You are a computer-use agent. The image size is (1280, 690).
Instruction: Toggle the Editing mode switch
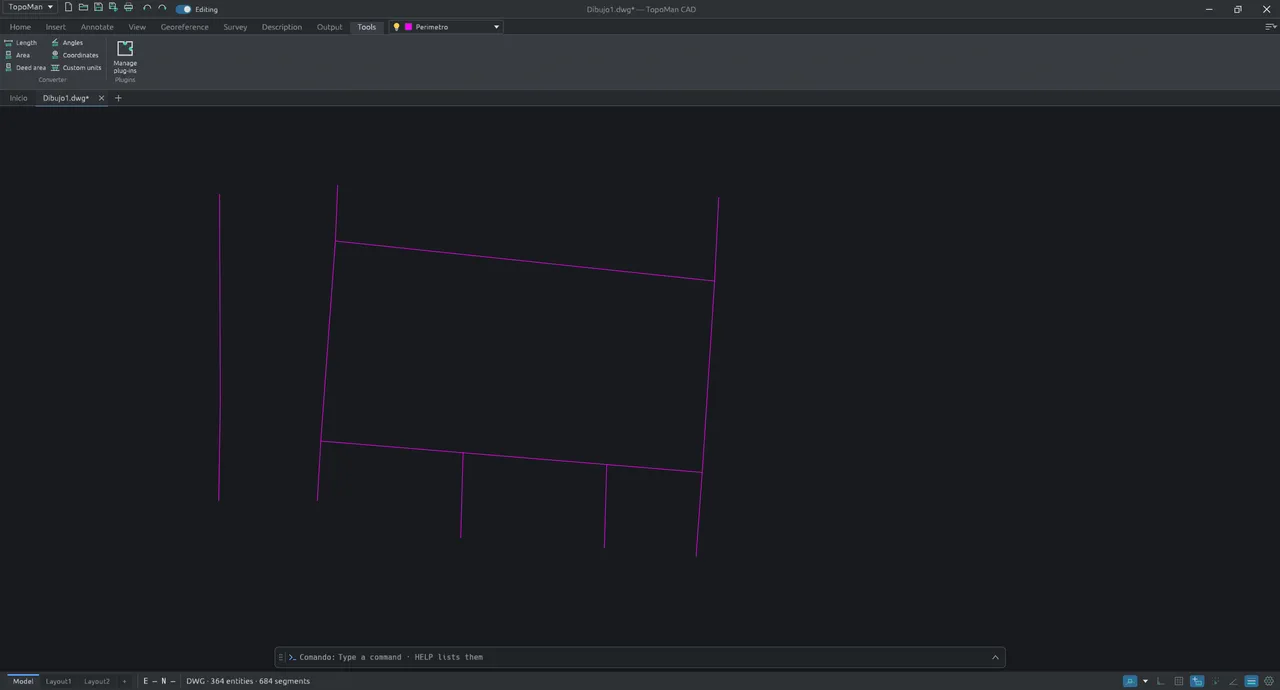coord(183,9)
